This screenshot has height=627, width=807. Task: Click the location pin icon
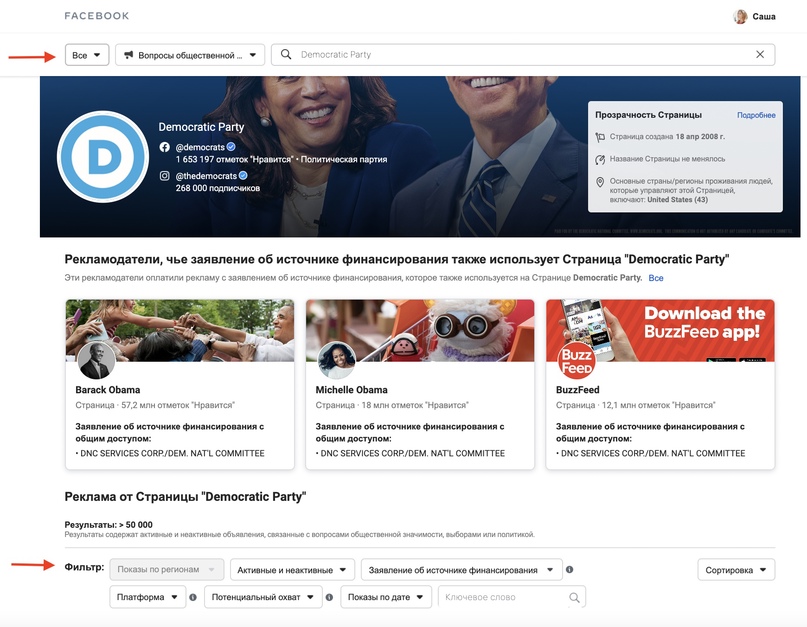pyautogui.click(x=600, y=182)
